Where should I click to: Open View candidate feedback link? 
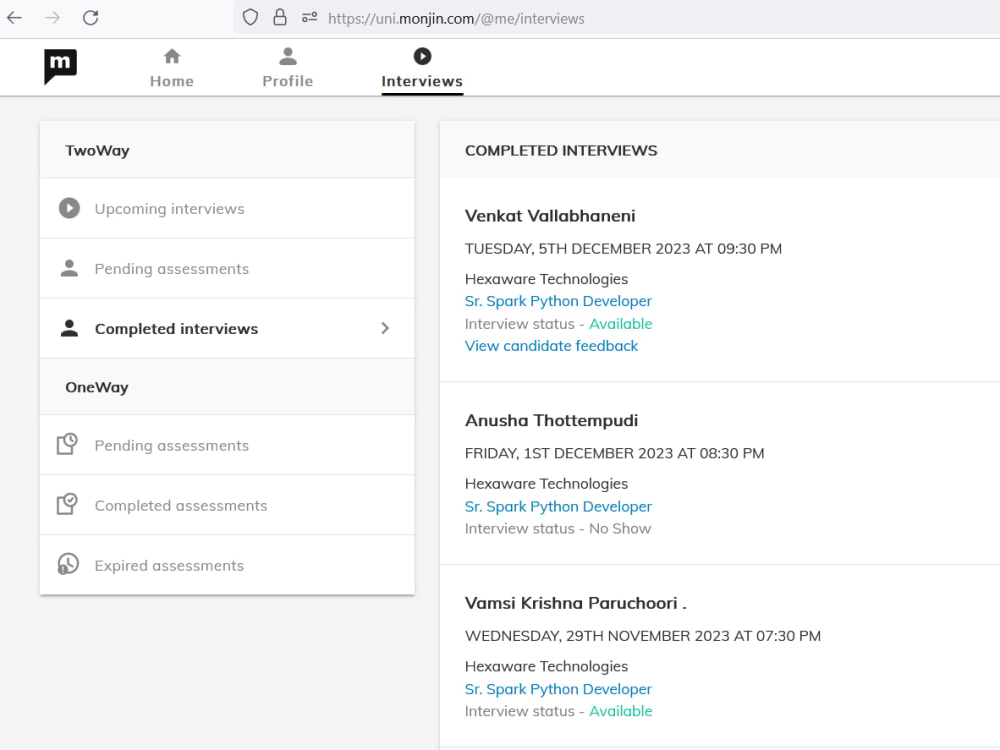pos(551,346)
